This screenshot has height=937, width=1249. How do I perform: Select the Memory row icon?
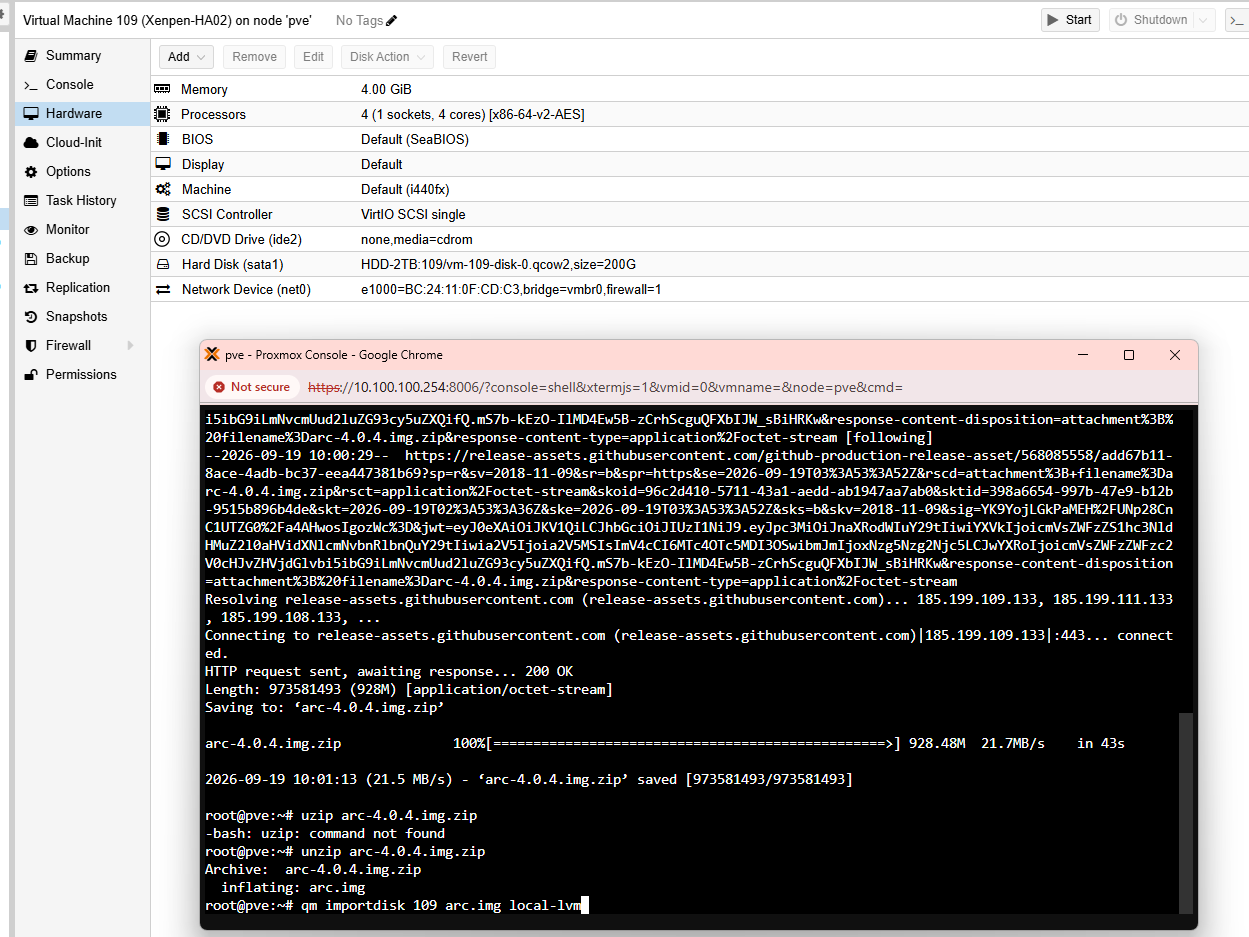(x=163, y=90)
